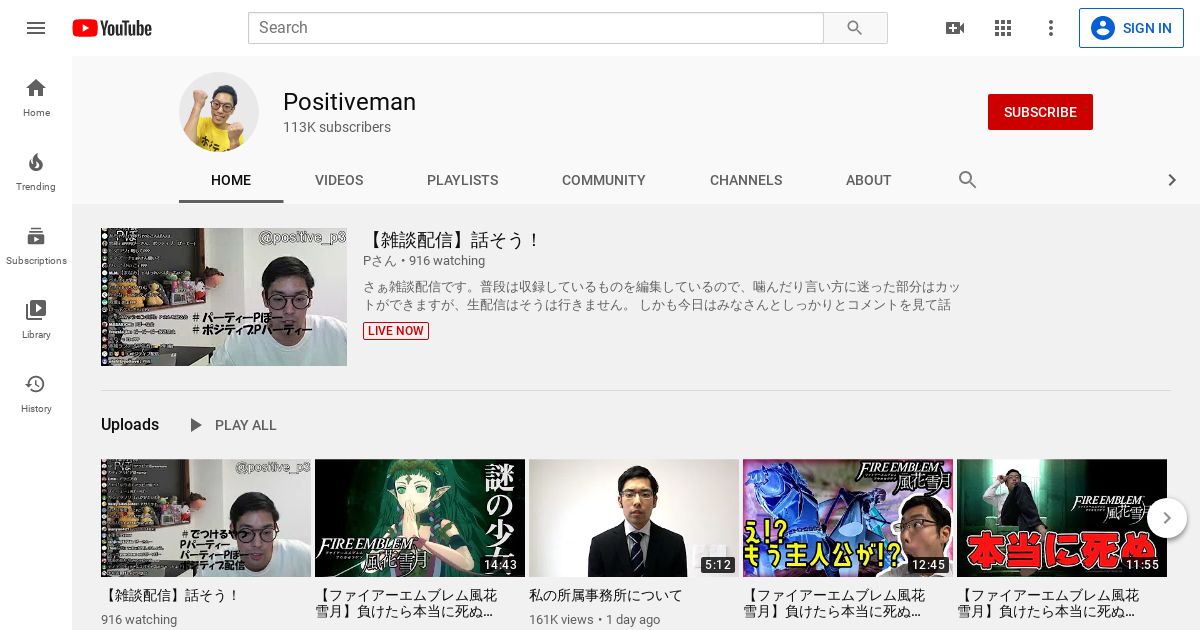Open the YouTube apps grid icon
This screenshot has width=1200, height=630.
[1003, 28]
